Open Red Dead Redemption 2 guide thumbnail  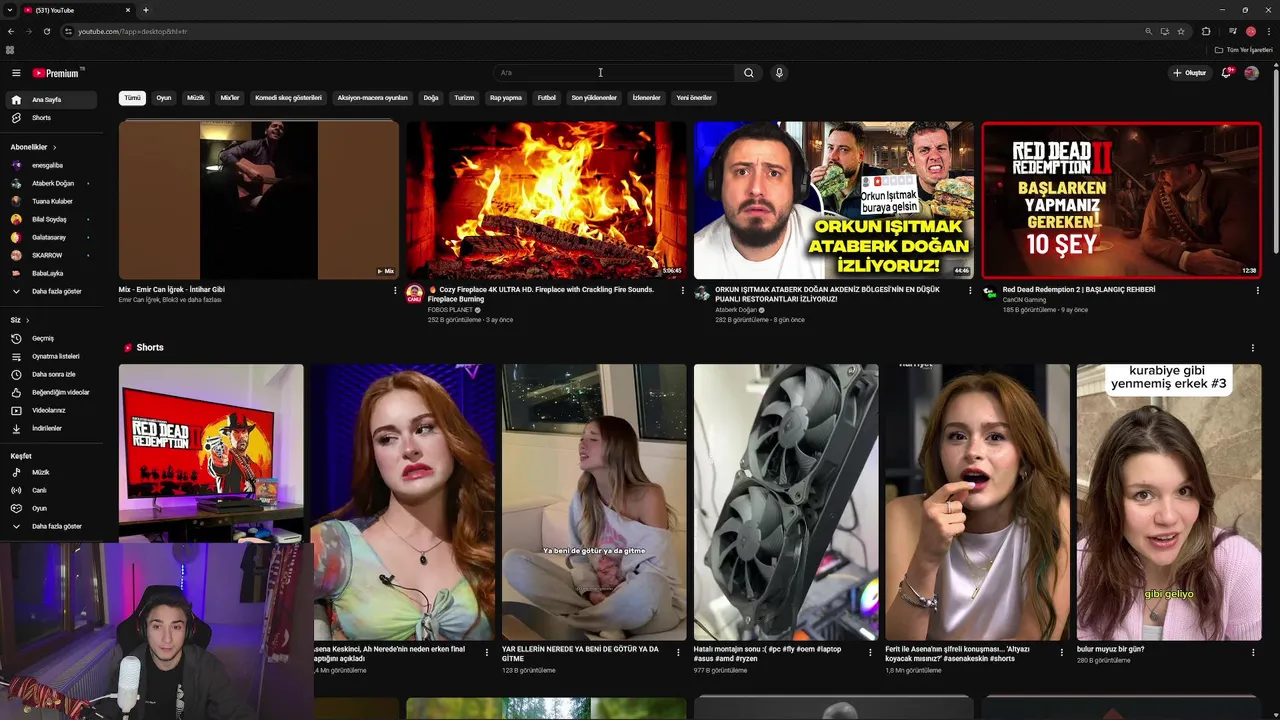point(1121,200)
